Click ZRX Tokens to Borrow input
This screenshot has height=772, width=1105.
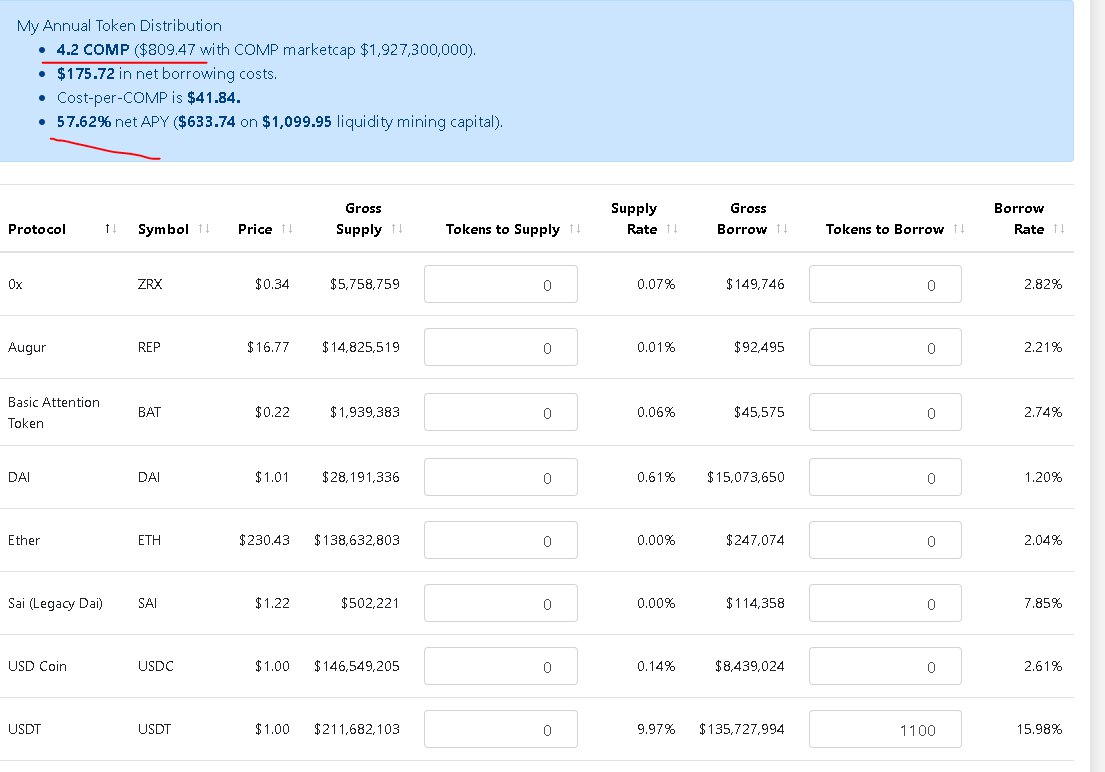[885, 284]
